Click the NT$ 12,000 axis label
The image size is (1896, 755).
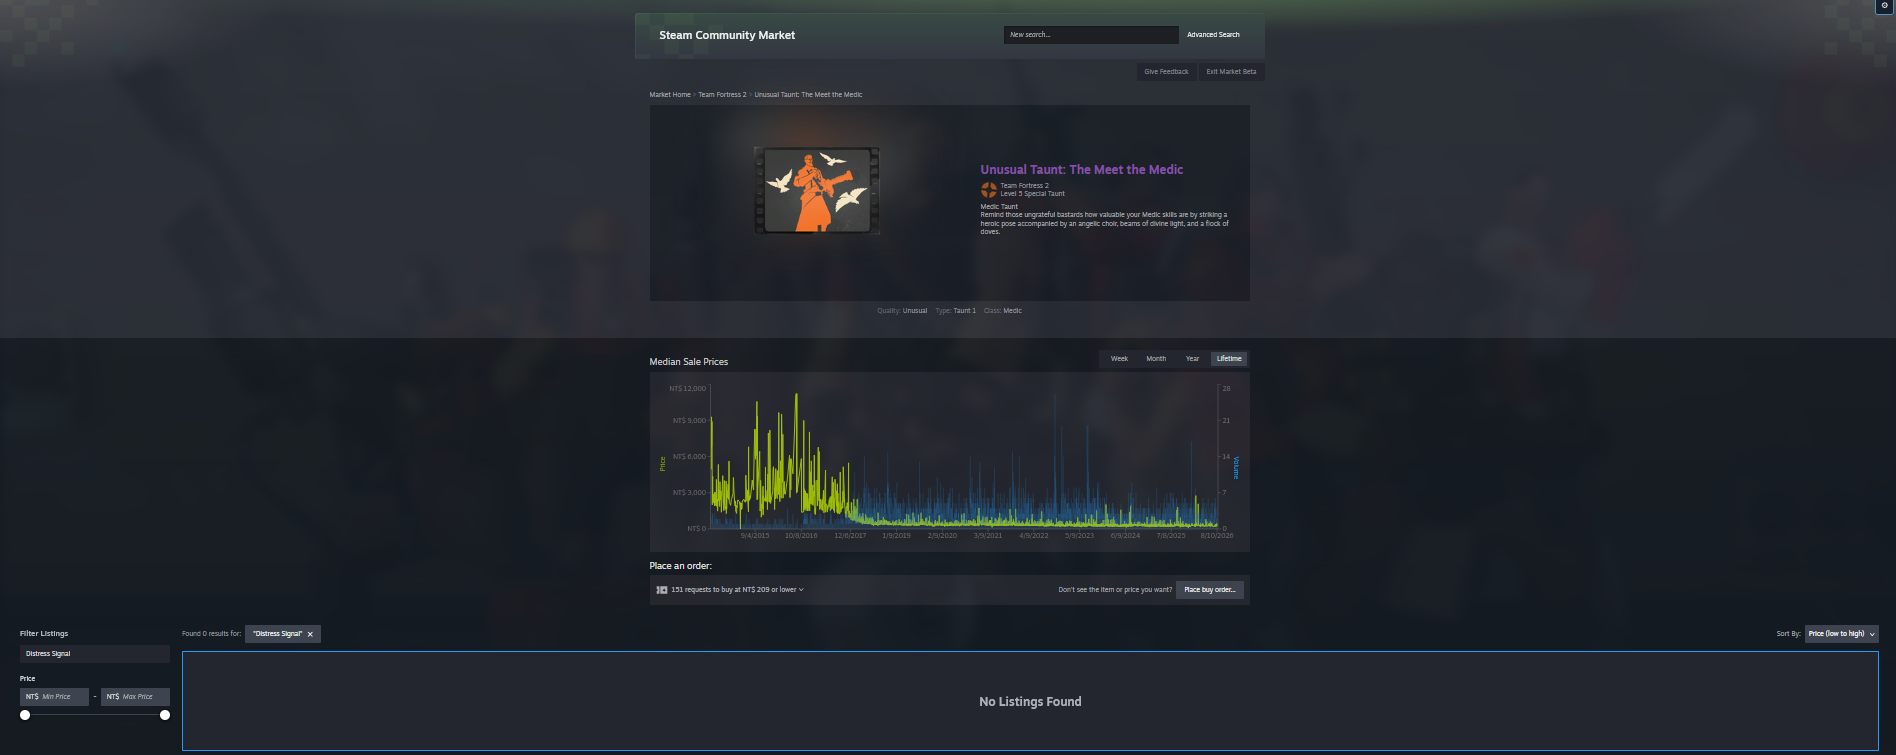pos(688,389)
